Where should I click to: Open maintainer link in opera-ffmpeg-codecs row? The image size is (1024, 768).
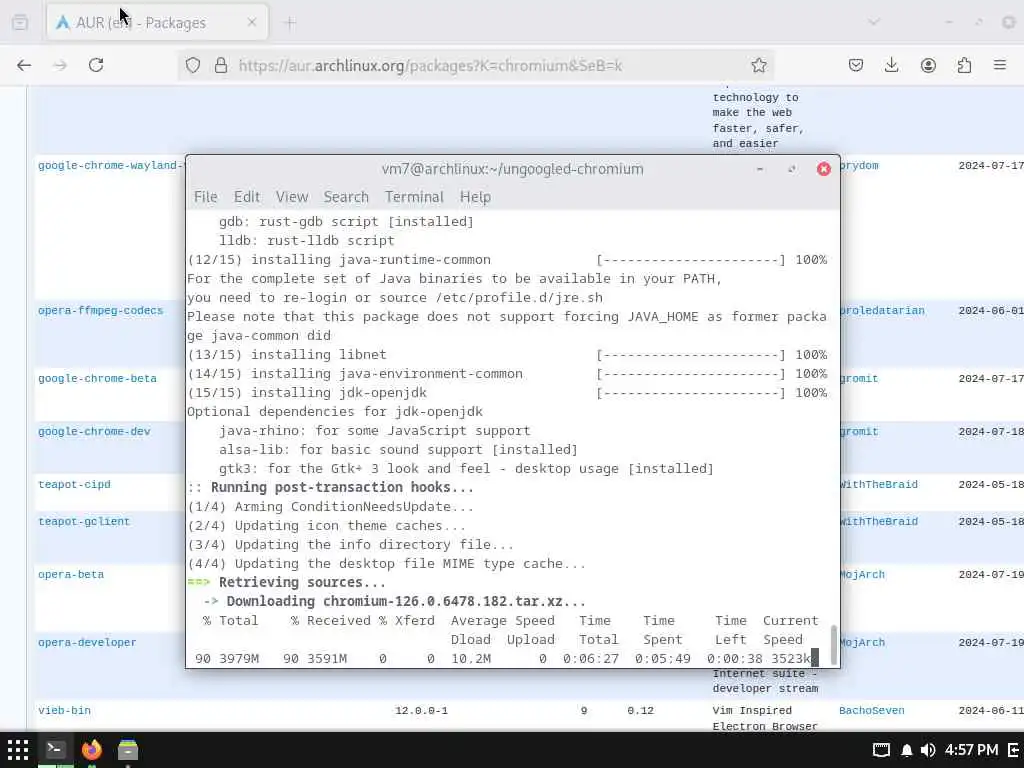coord(883,311)
